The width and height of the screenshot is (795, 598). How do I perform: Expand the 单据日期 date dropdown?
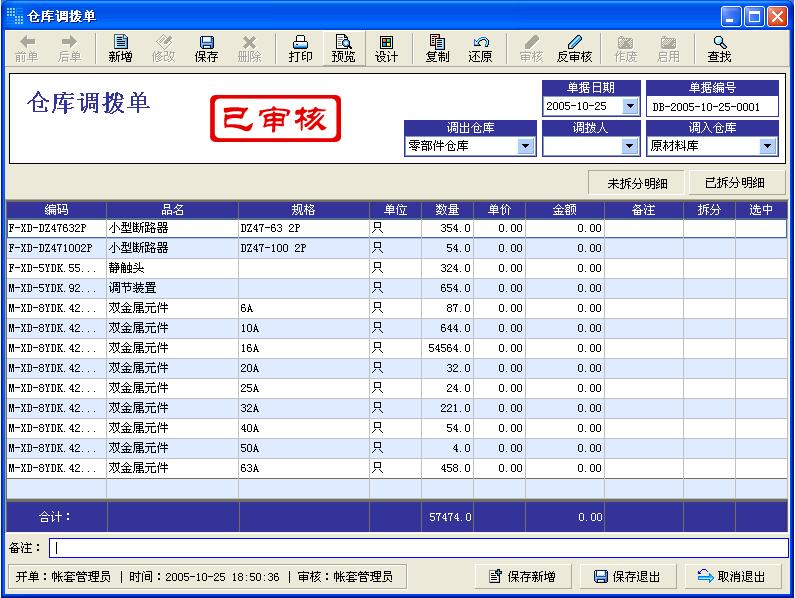(x=630, y=106)
